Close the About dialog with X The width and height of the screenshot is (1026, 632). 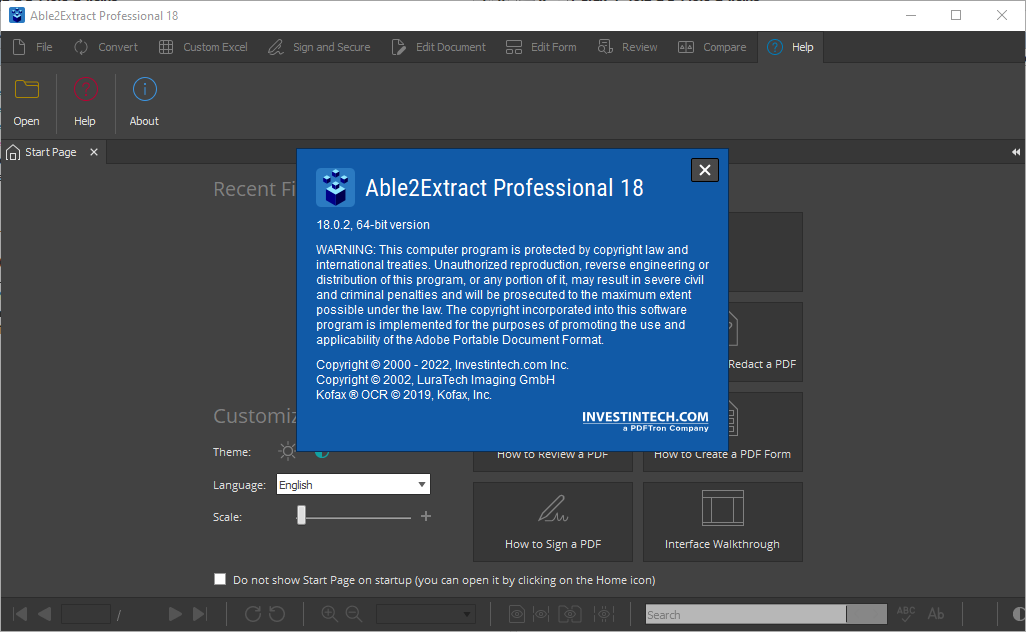(705, 170)
